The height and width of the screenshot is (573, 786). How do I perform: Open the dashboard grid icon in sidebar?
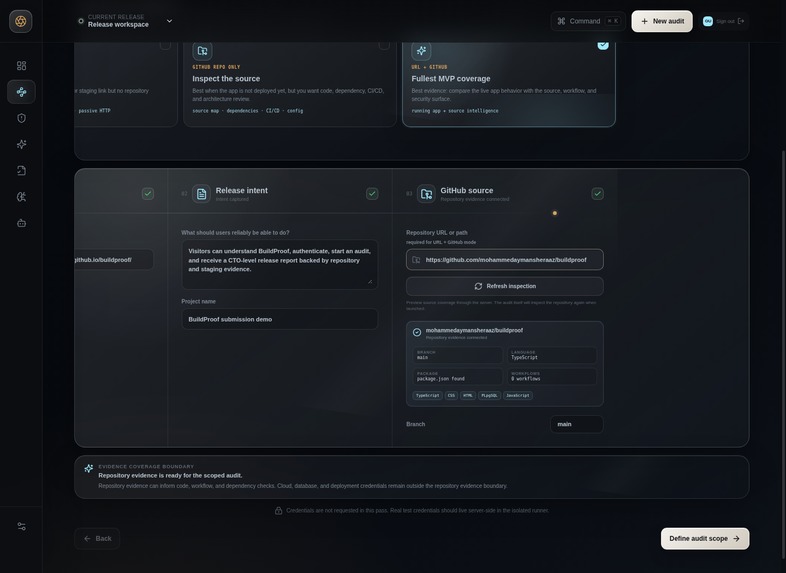tap(22, 66)
